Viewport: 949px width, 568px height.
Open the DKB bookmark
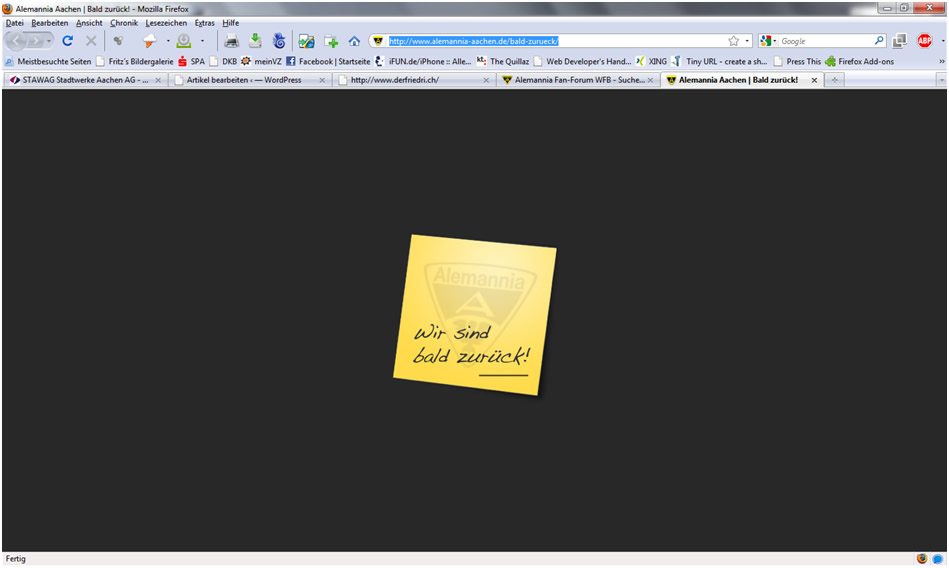[x=223, y=62]
